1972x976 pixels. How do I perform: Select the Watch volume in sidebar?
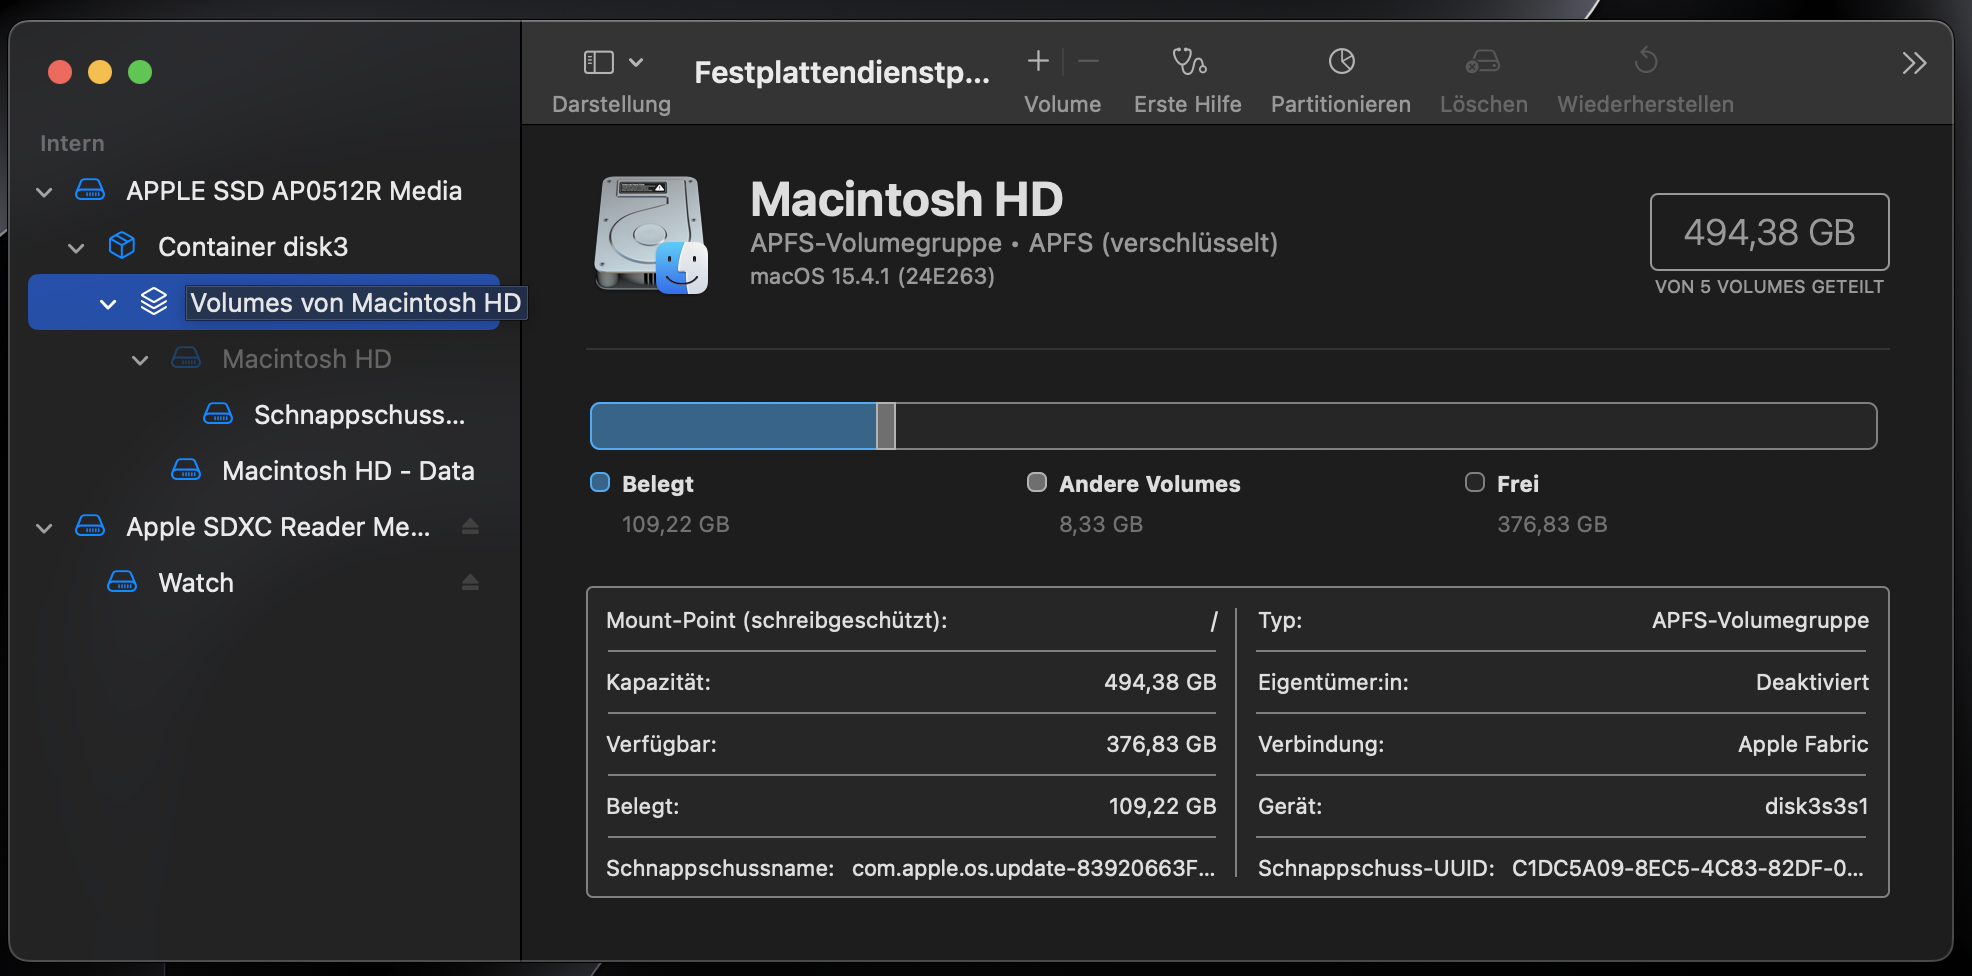click(x=196, y=583)
